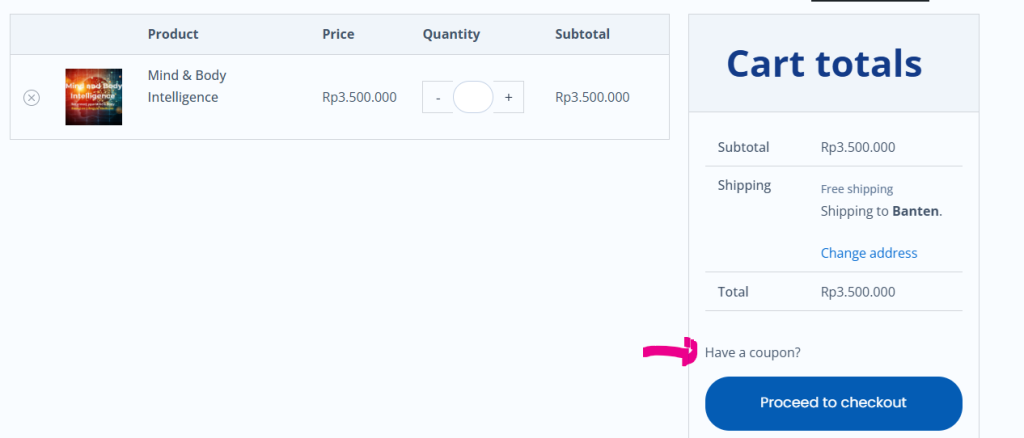1024x438 pixels.
Task: Click the Price column header
Action: (338, 34)
